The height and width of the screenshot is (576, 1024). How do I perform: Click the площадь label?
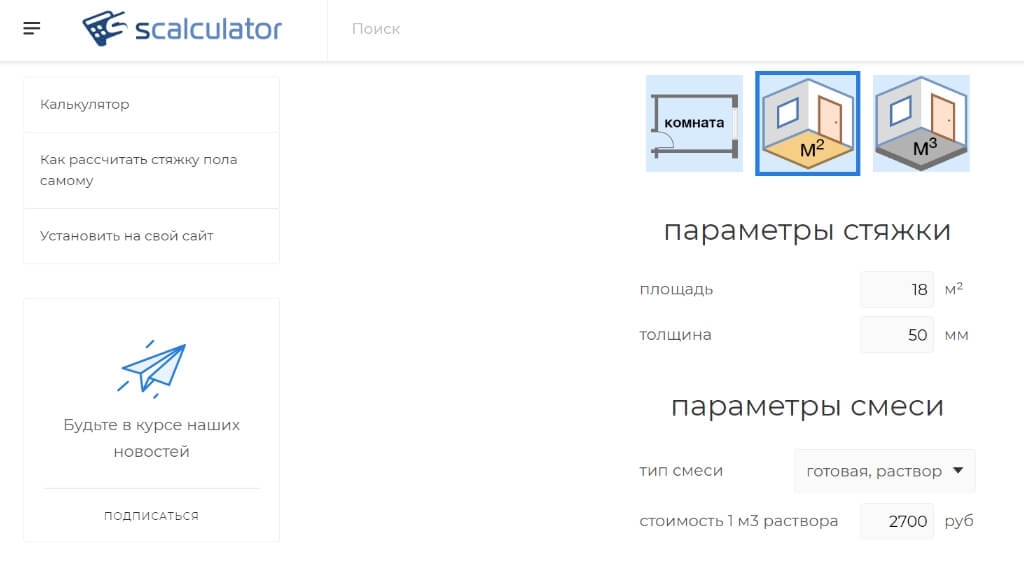point(676,290)
